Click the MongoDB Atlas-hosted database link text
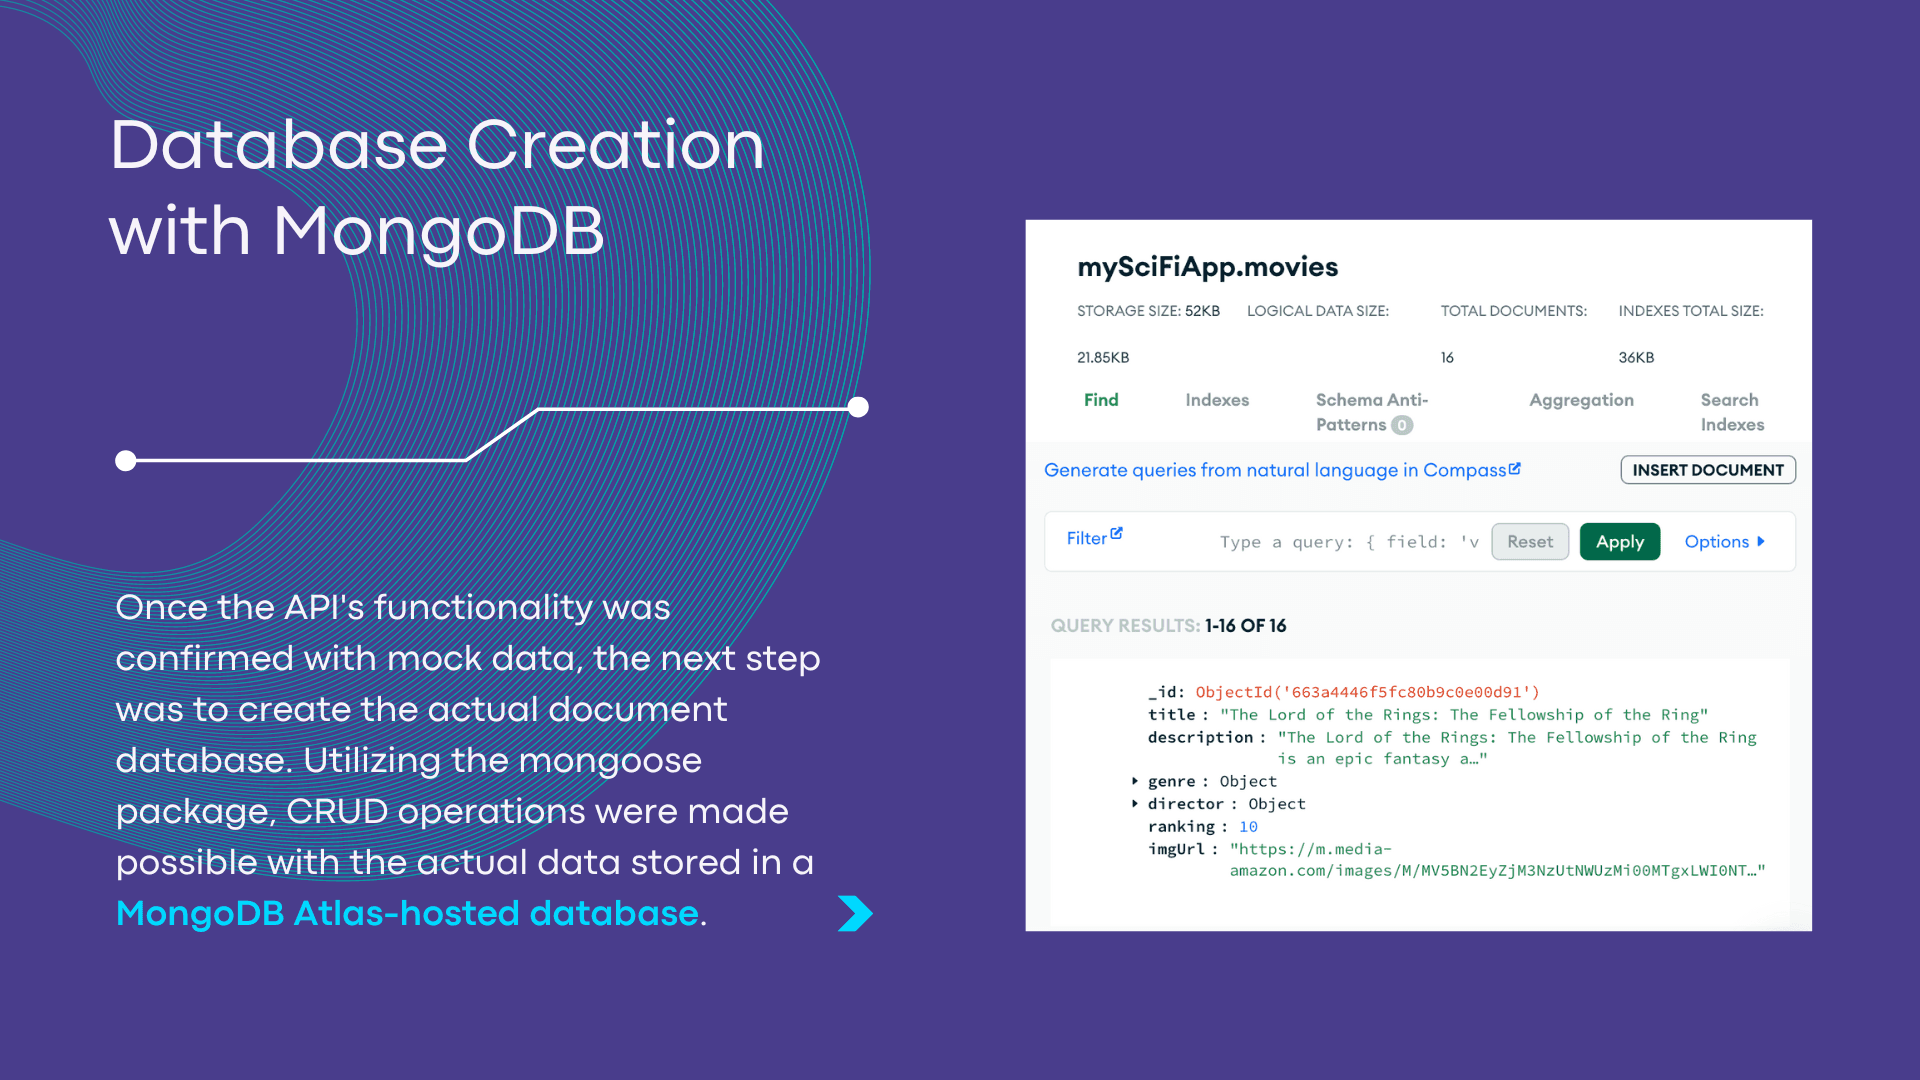This screenshot has height=1080, width=1920. 407,913
